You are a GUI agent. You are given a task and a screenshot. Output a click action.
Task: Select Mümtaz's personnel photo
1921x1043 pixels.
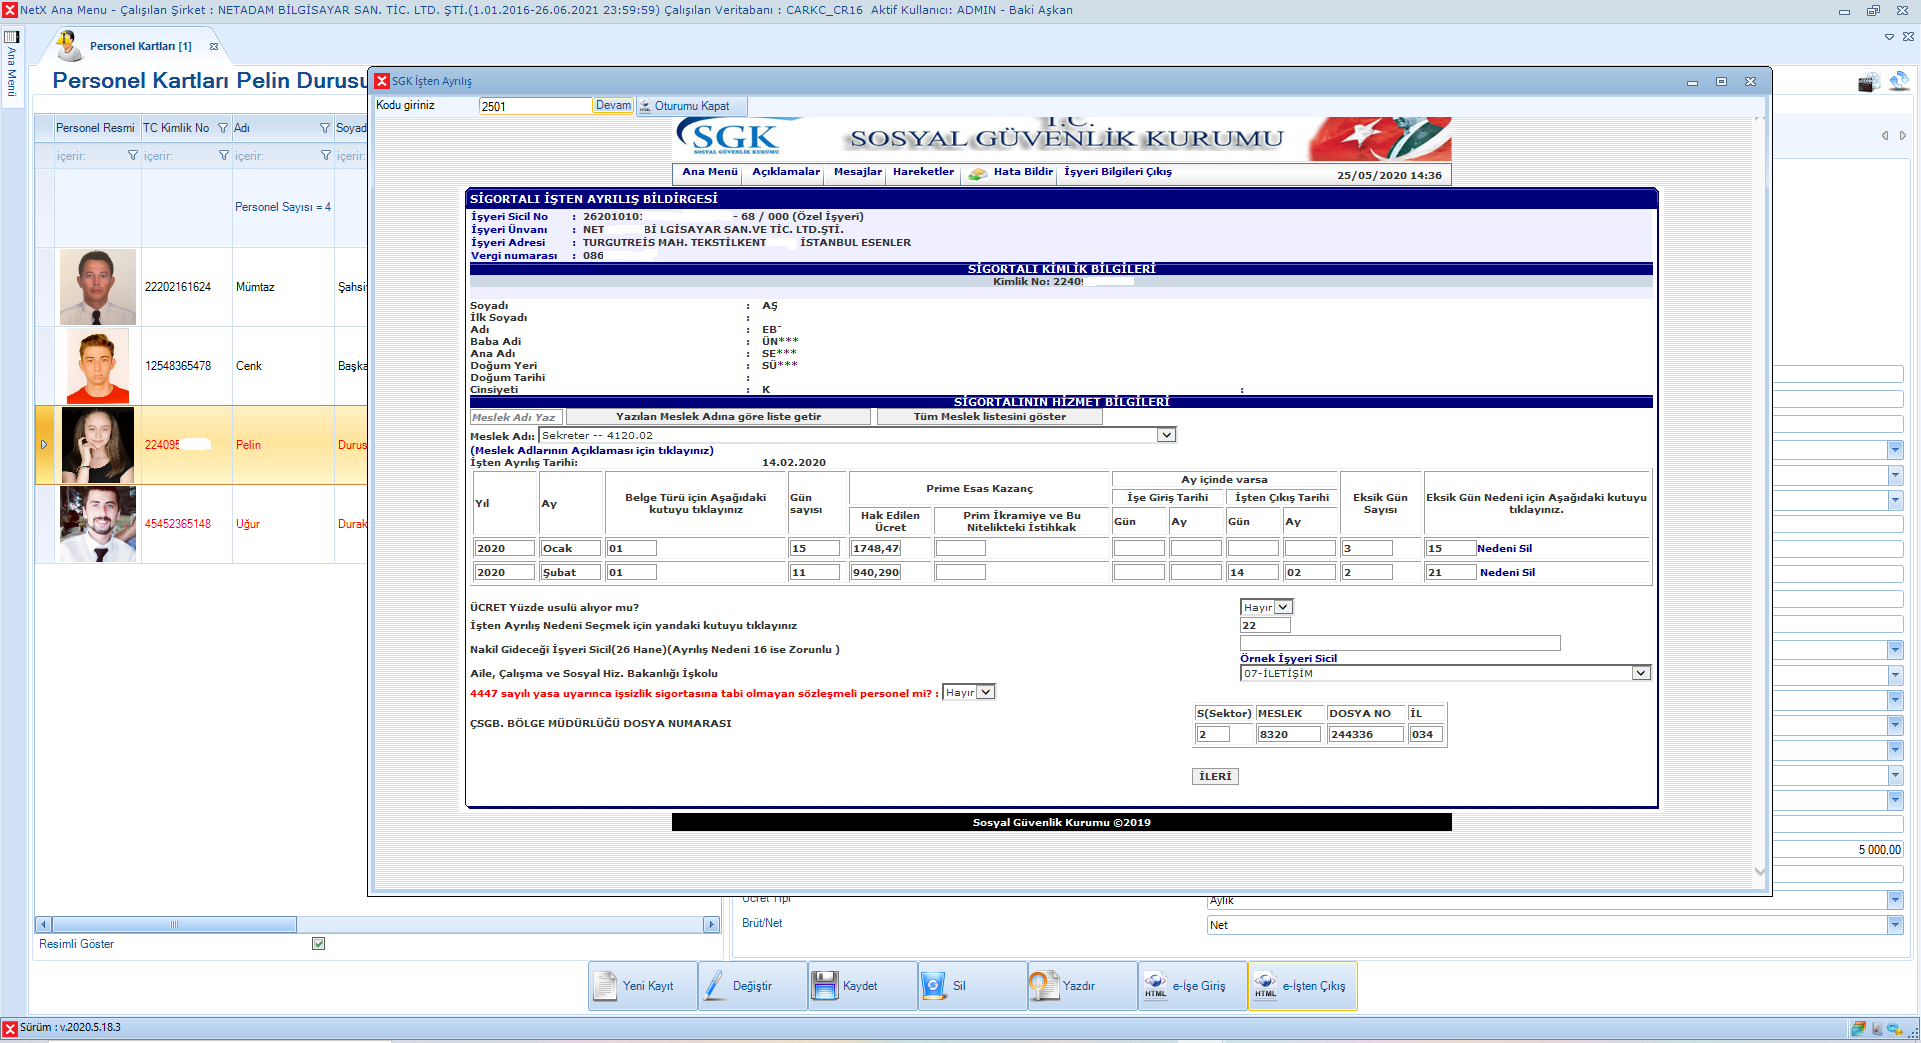coord(97,287)
